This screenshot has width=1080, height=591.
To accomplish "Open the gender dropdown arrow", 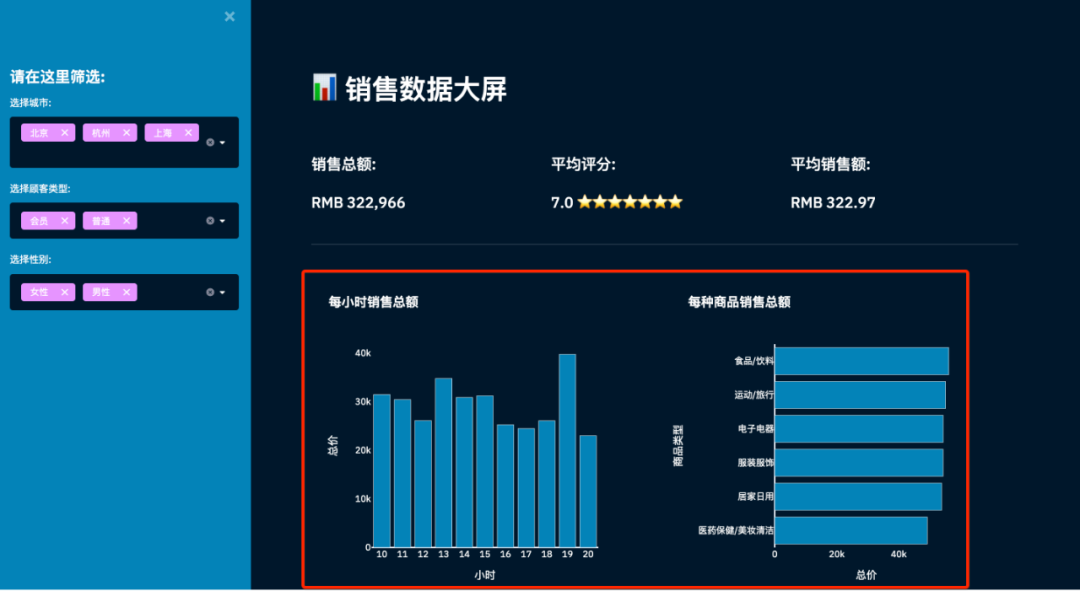I will click(x=222, y=292).
